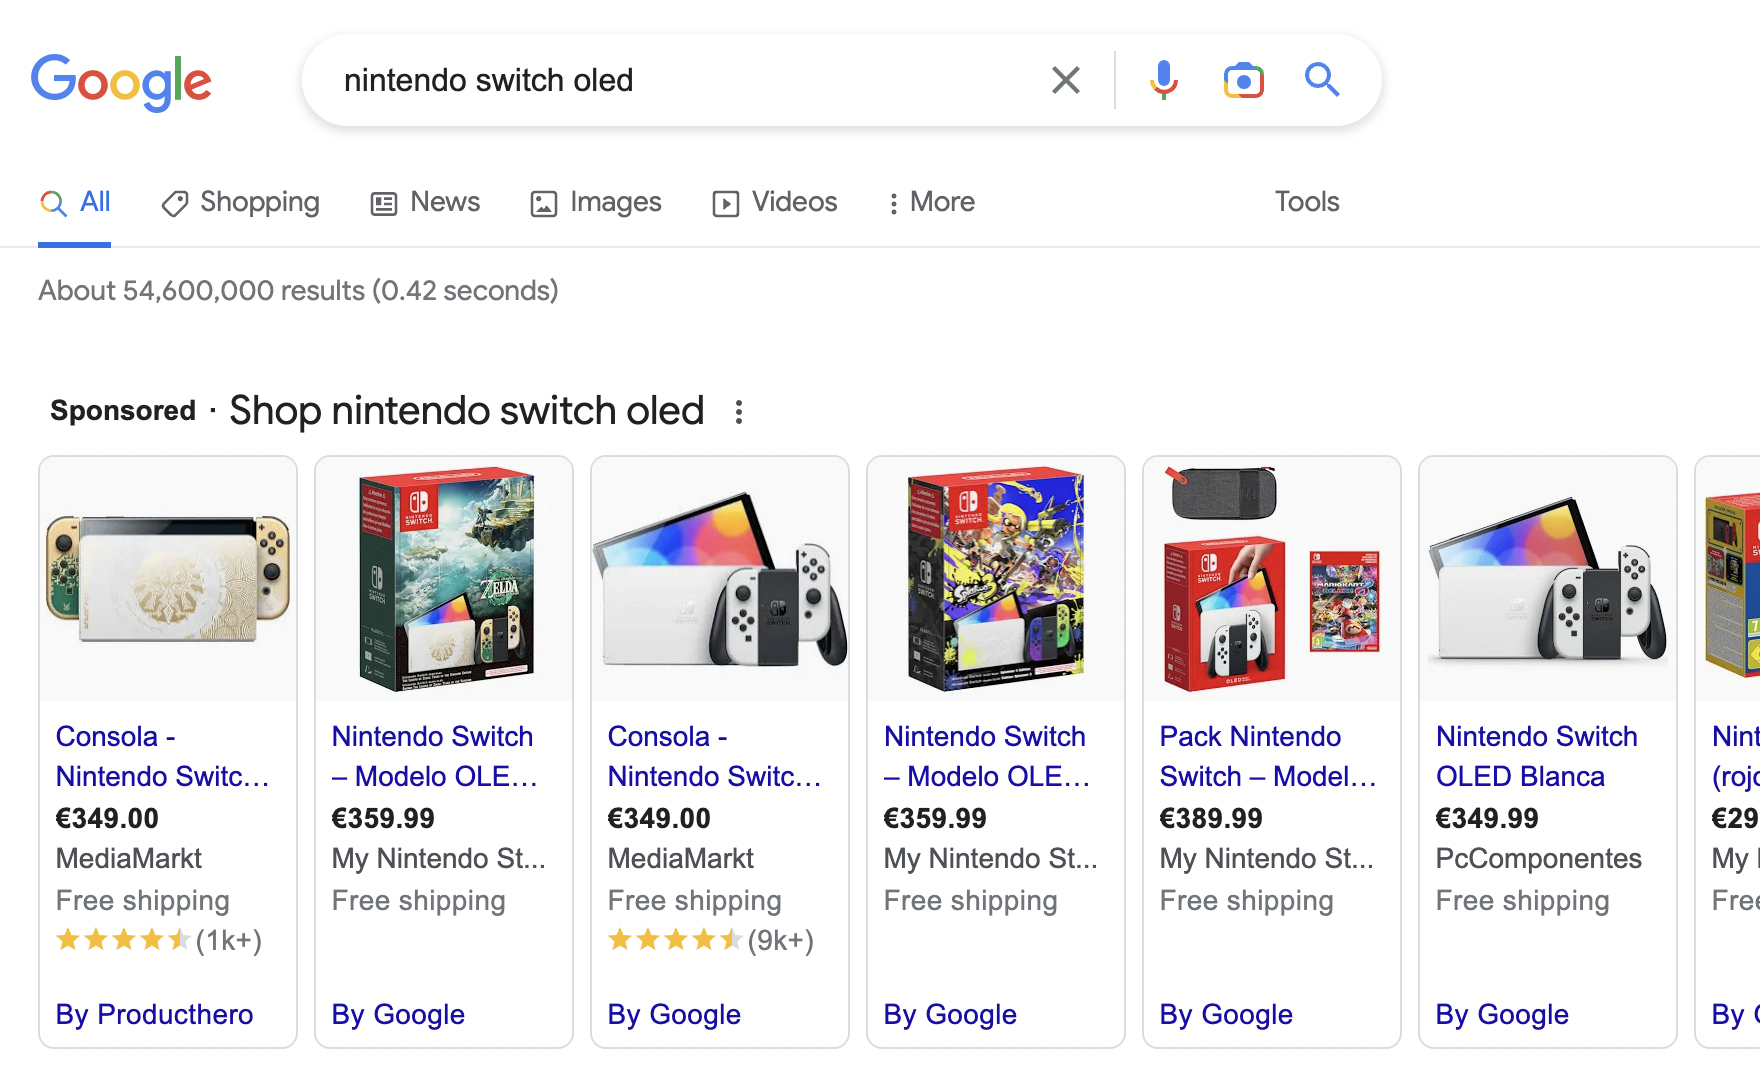The image size is (1760, 1092).
Task: Click the More options icon in results navigation
Action: coord(893,202)
